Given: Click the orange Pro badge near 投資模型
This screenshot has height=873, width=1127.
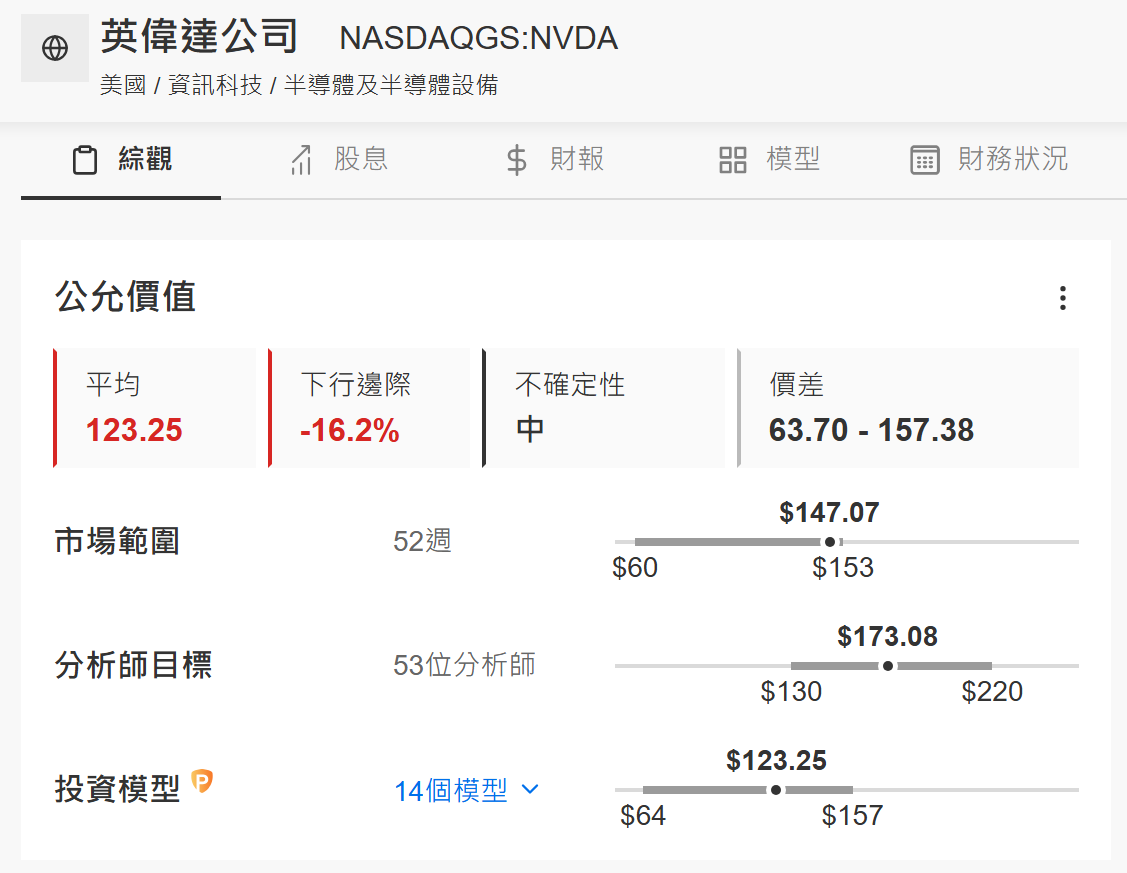Looking at the screenshot, I should (x=202, y=782).
